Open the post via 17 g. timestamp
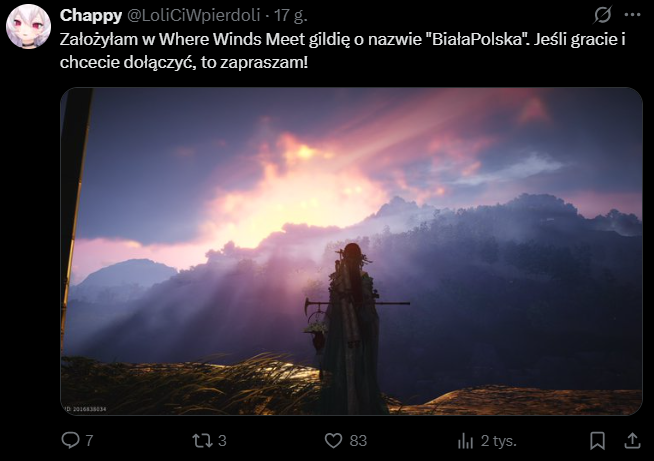 pos(290,15)
